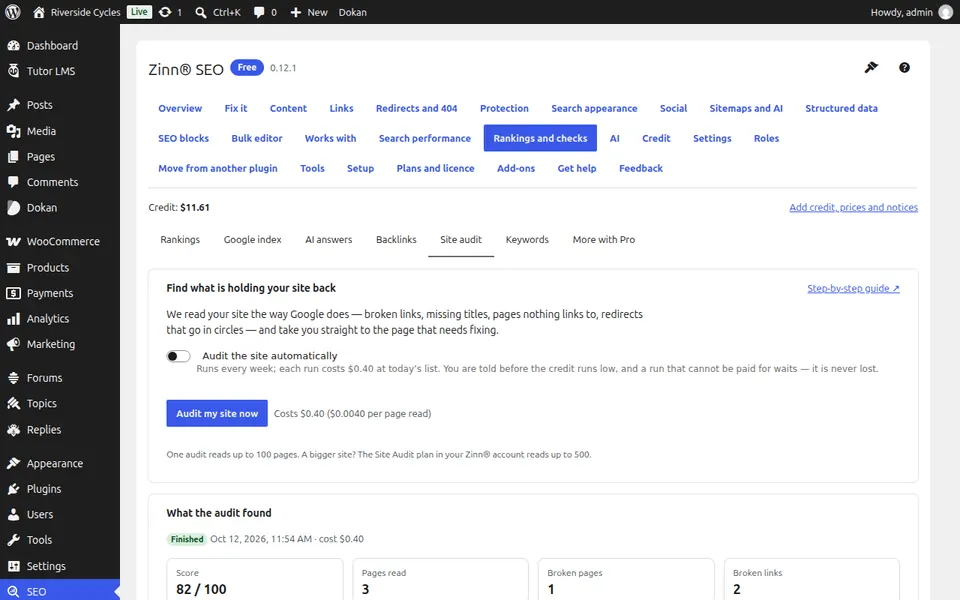Click the admin avatar icon
The height and width of the screenshot is (600, 960).
pyautogui.click(x=946, y=12)
